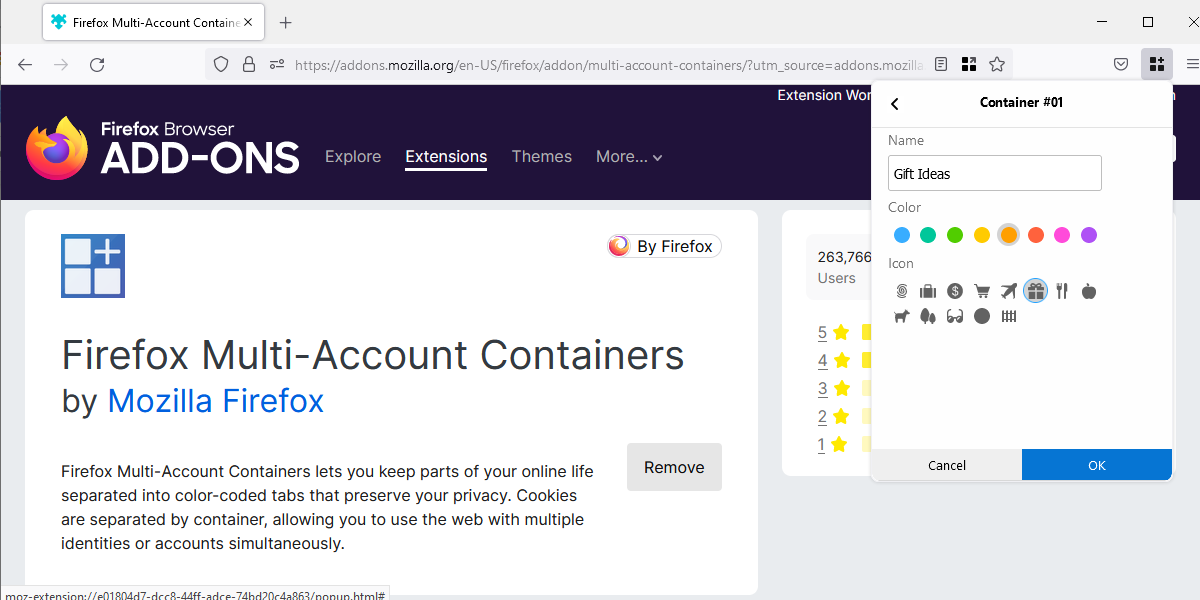1200x600 pixels.
Task: Go back using the container panel chevron
Action: point(895,103)
